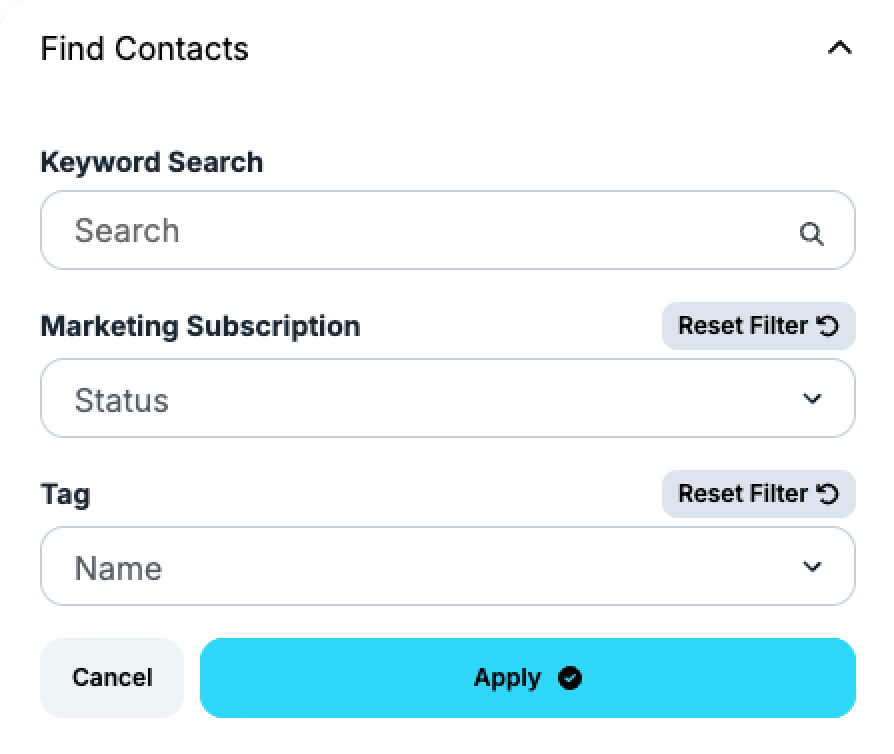Focus the Keyword Search input field
The height and width of the screenshot is (754, 894).
(x=448, y=230)
